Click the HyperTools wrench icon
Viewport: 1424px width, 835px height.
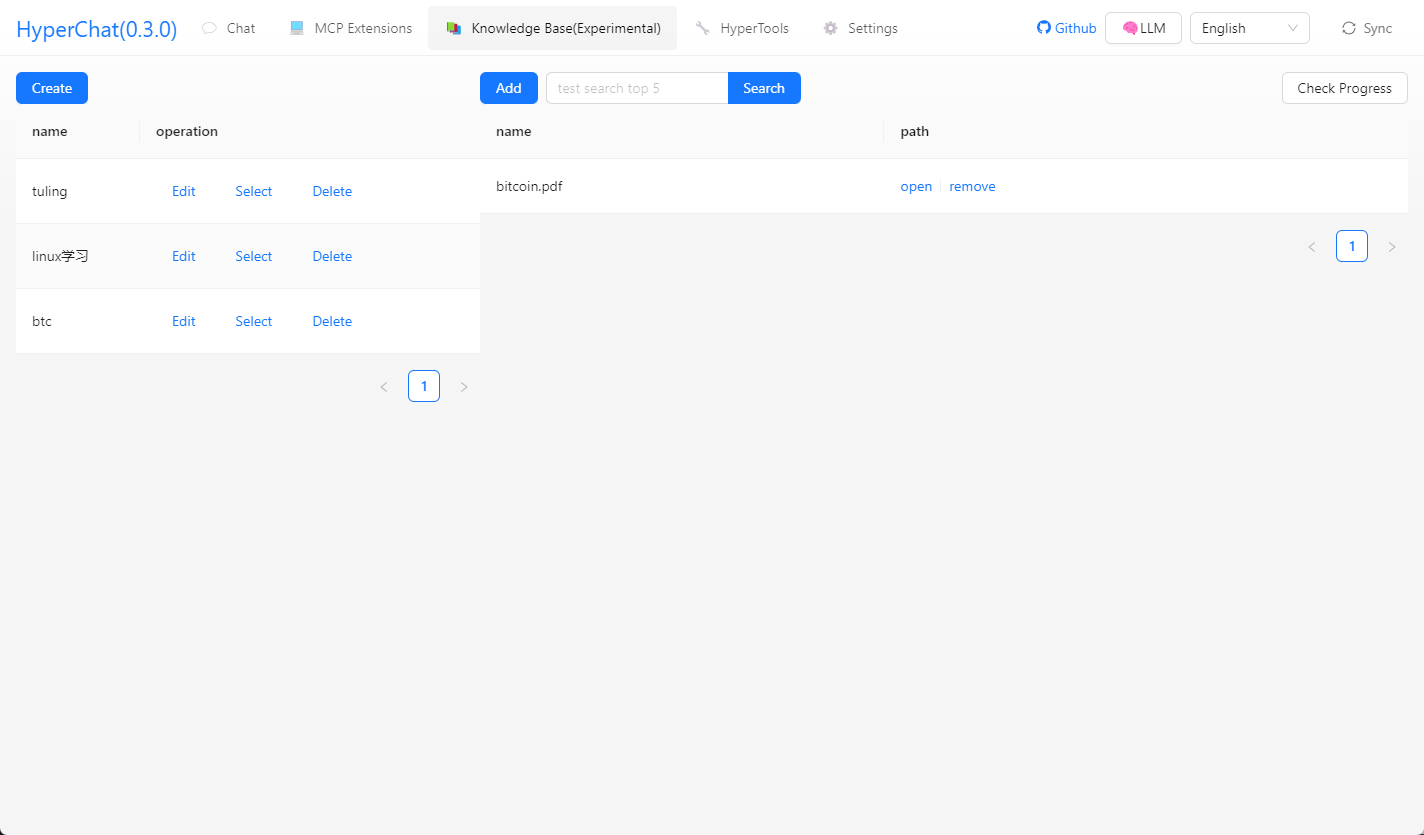coord(703,28)
